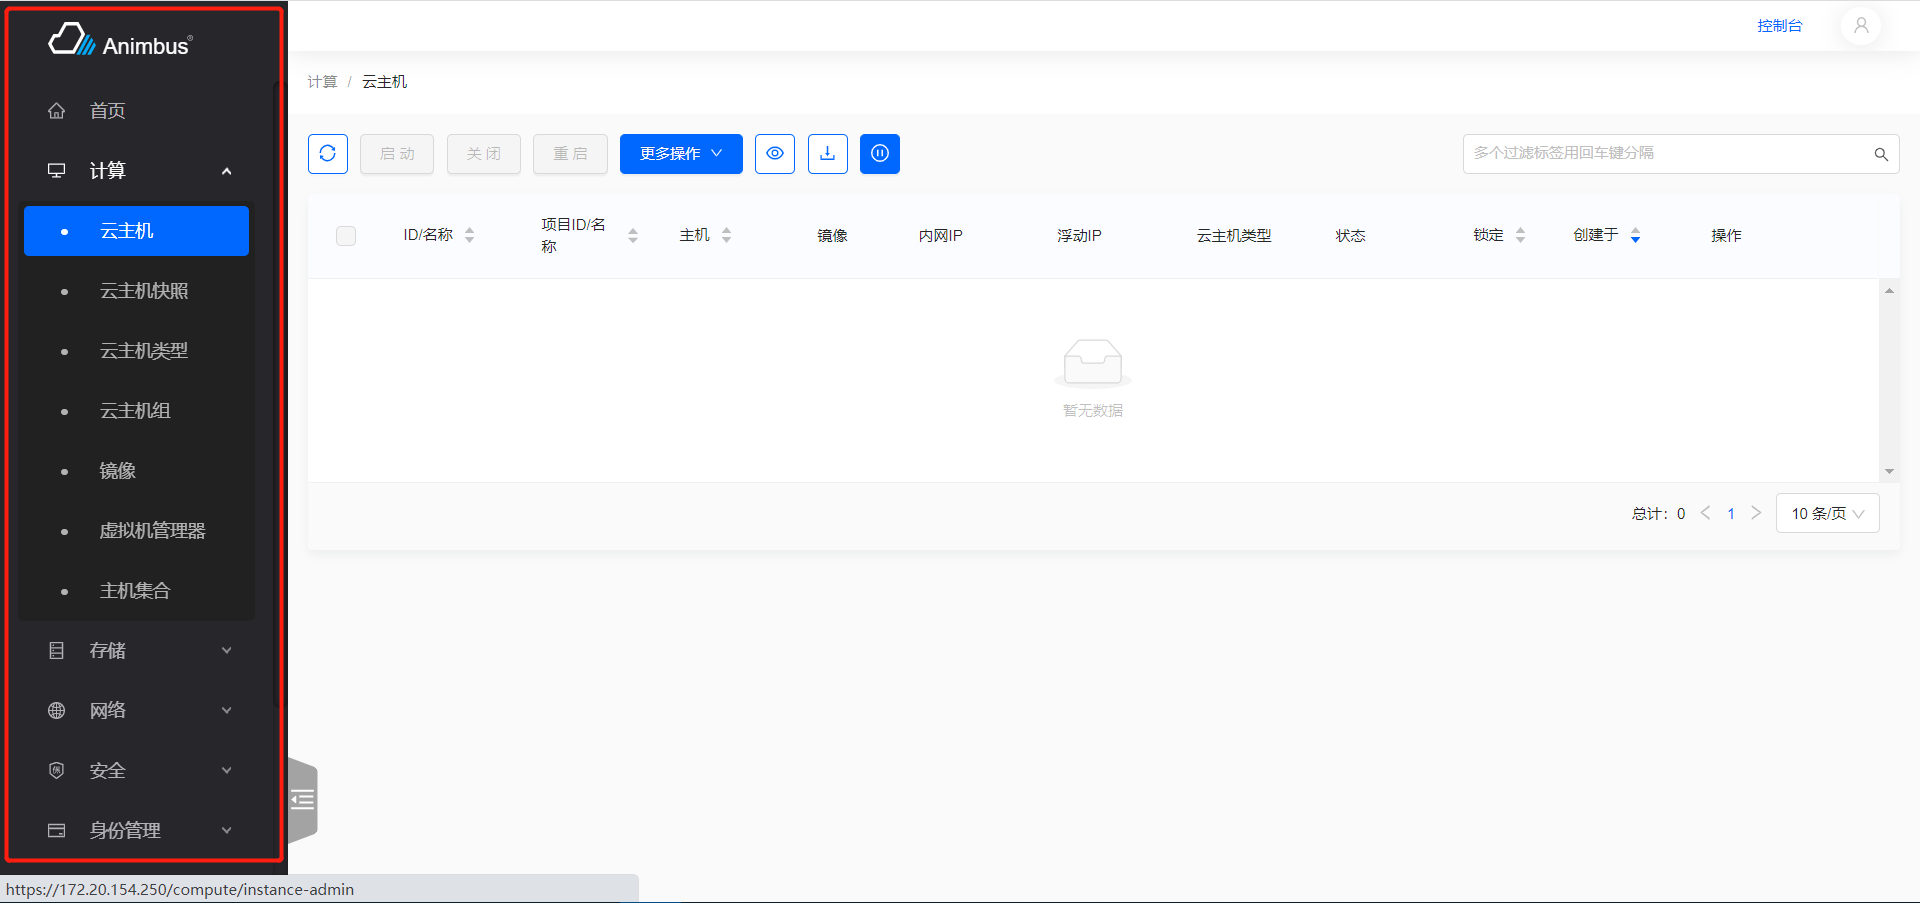Click the 安全 shield icon in sidebar
1920x903 pixels.
click(56, 770)
